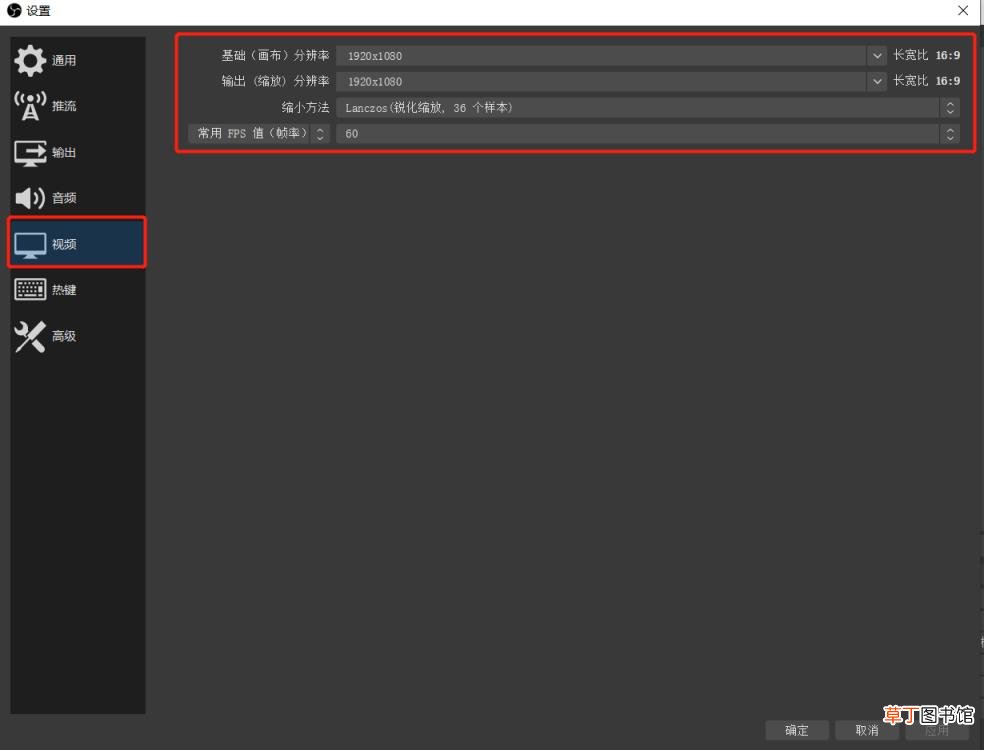Click the 确定 (OK) button
This screenshot has width=984, height=750.
point(796,730)
